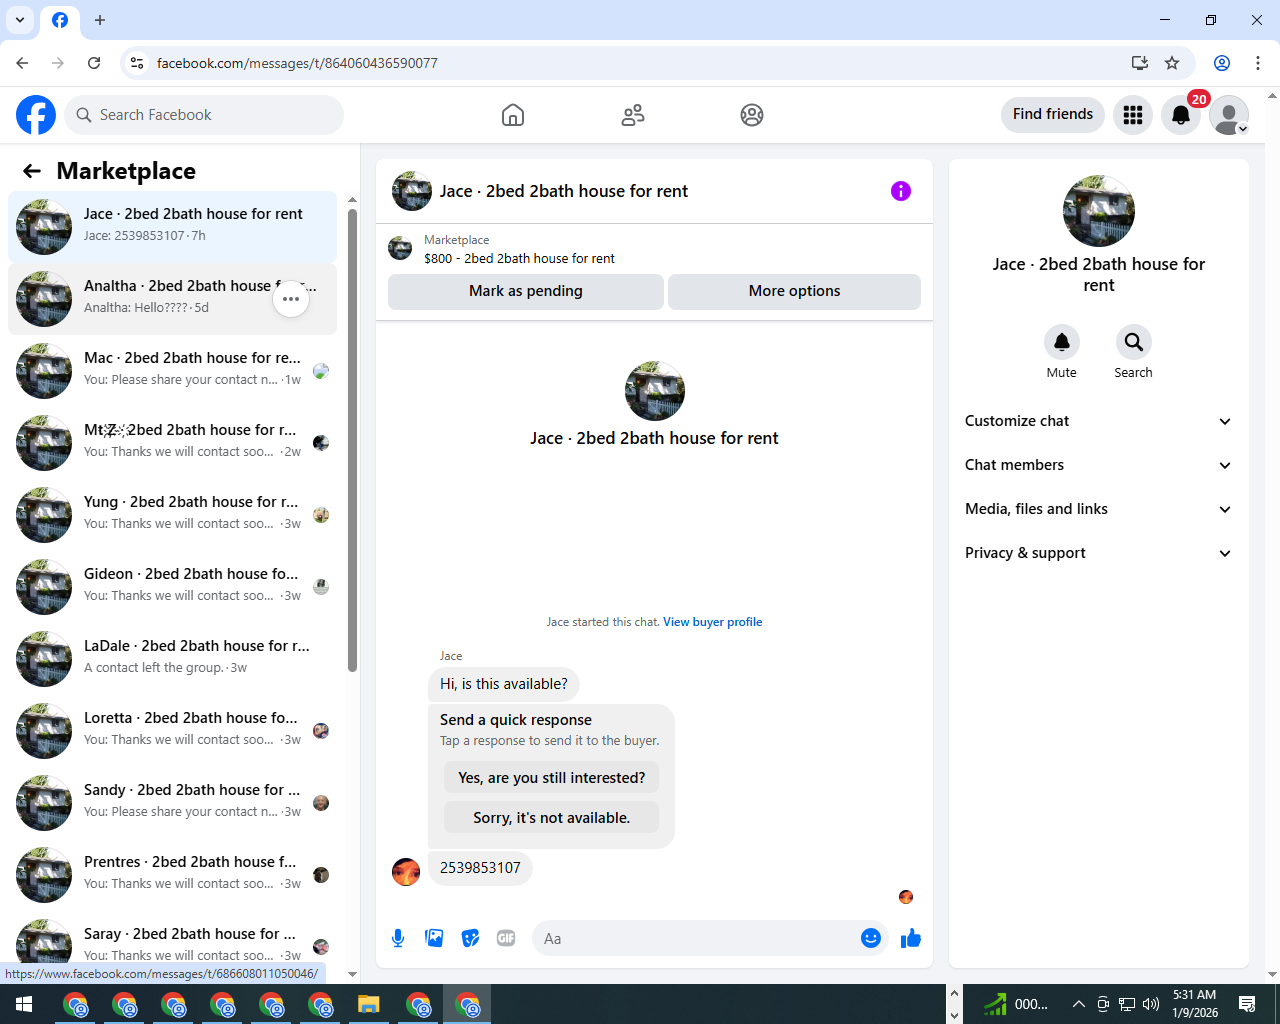Click More options button

(x=794, y=291)
